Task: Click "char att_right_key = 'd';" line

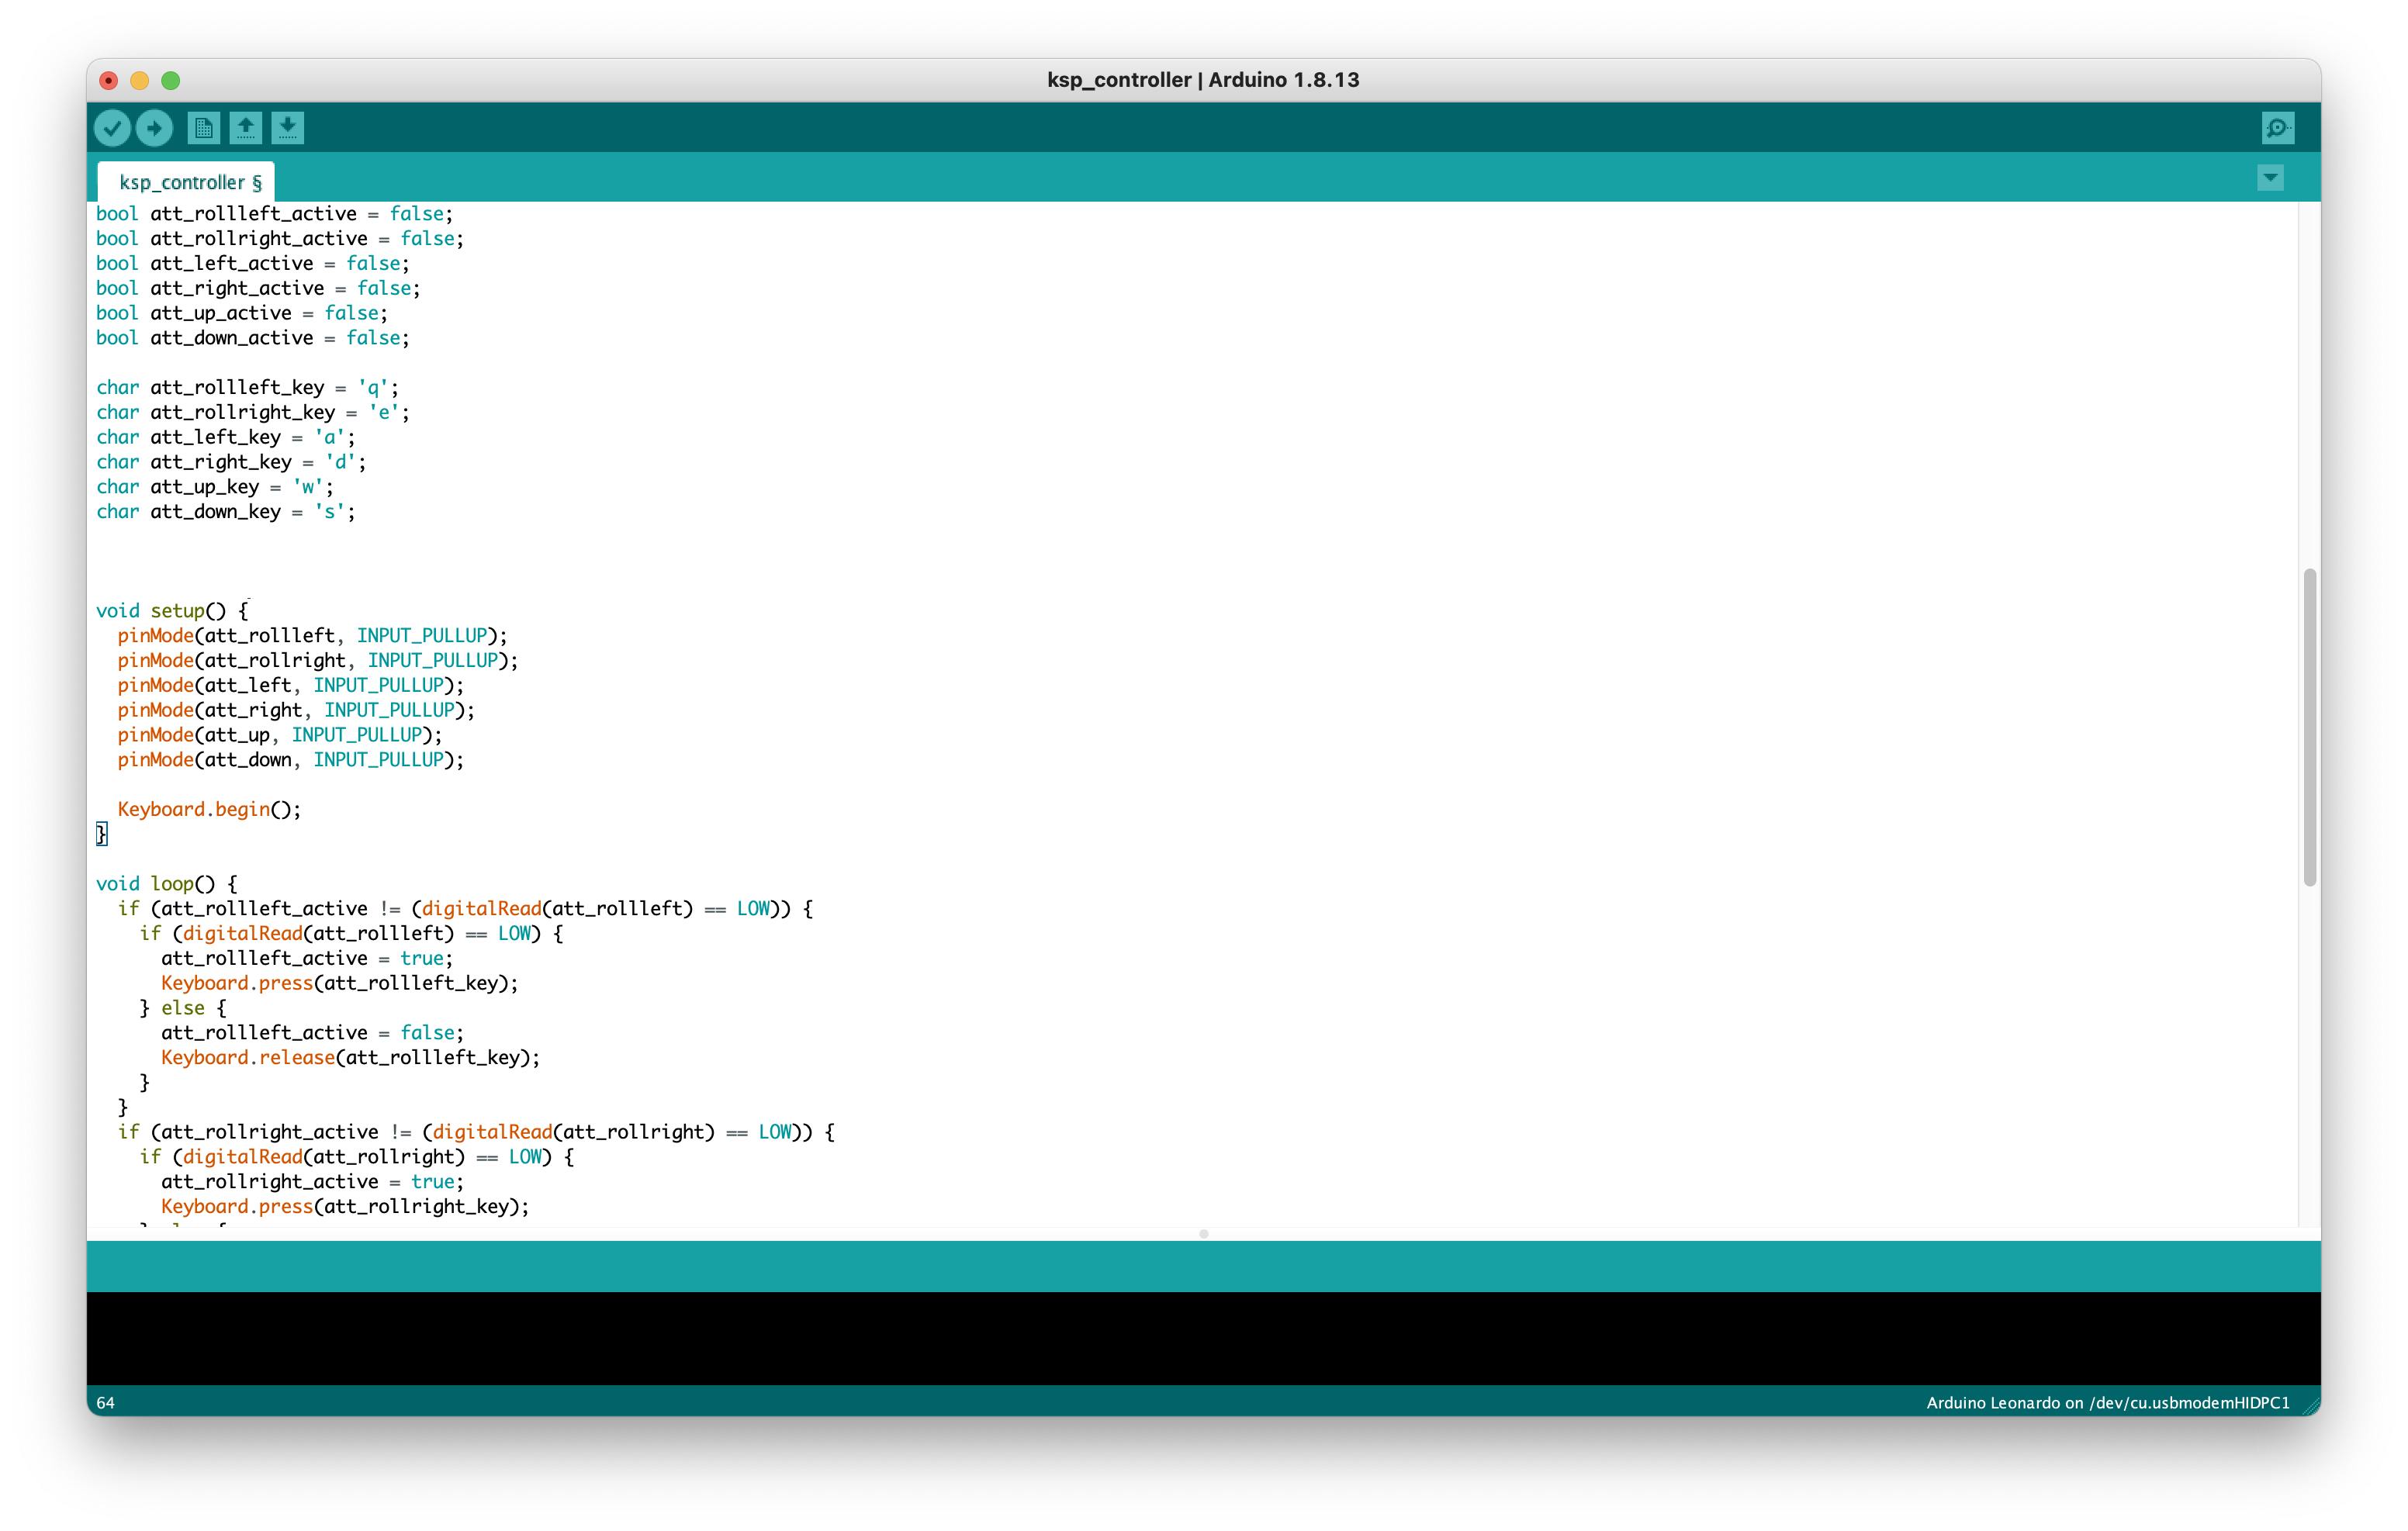Action: [231, 462]
